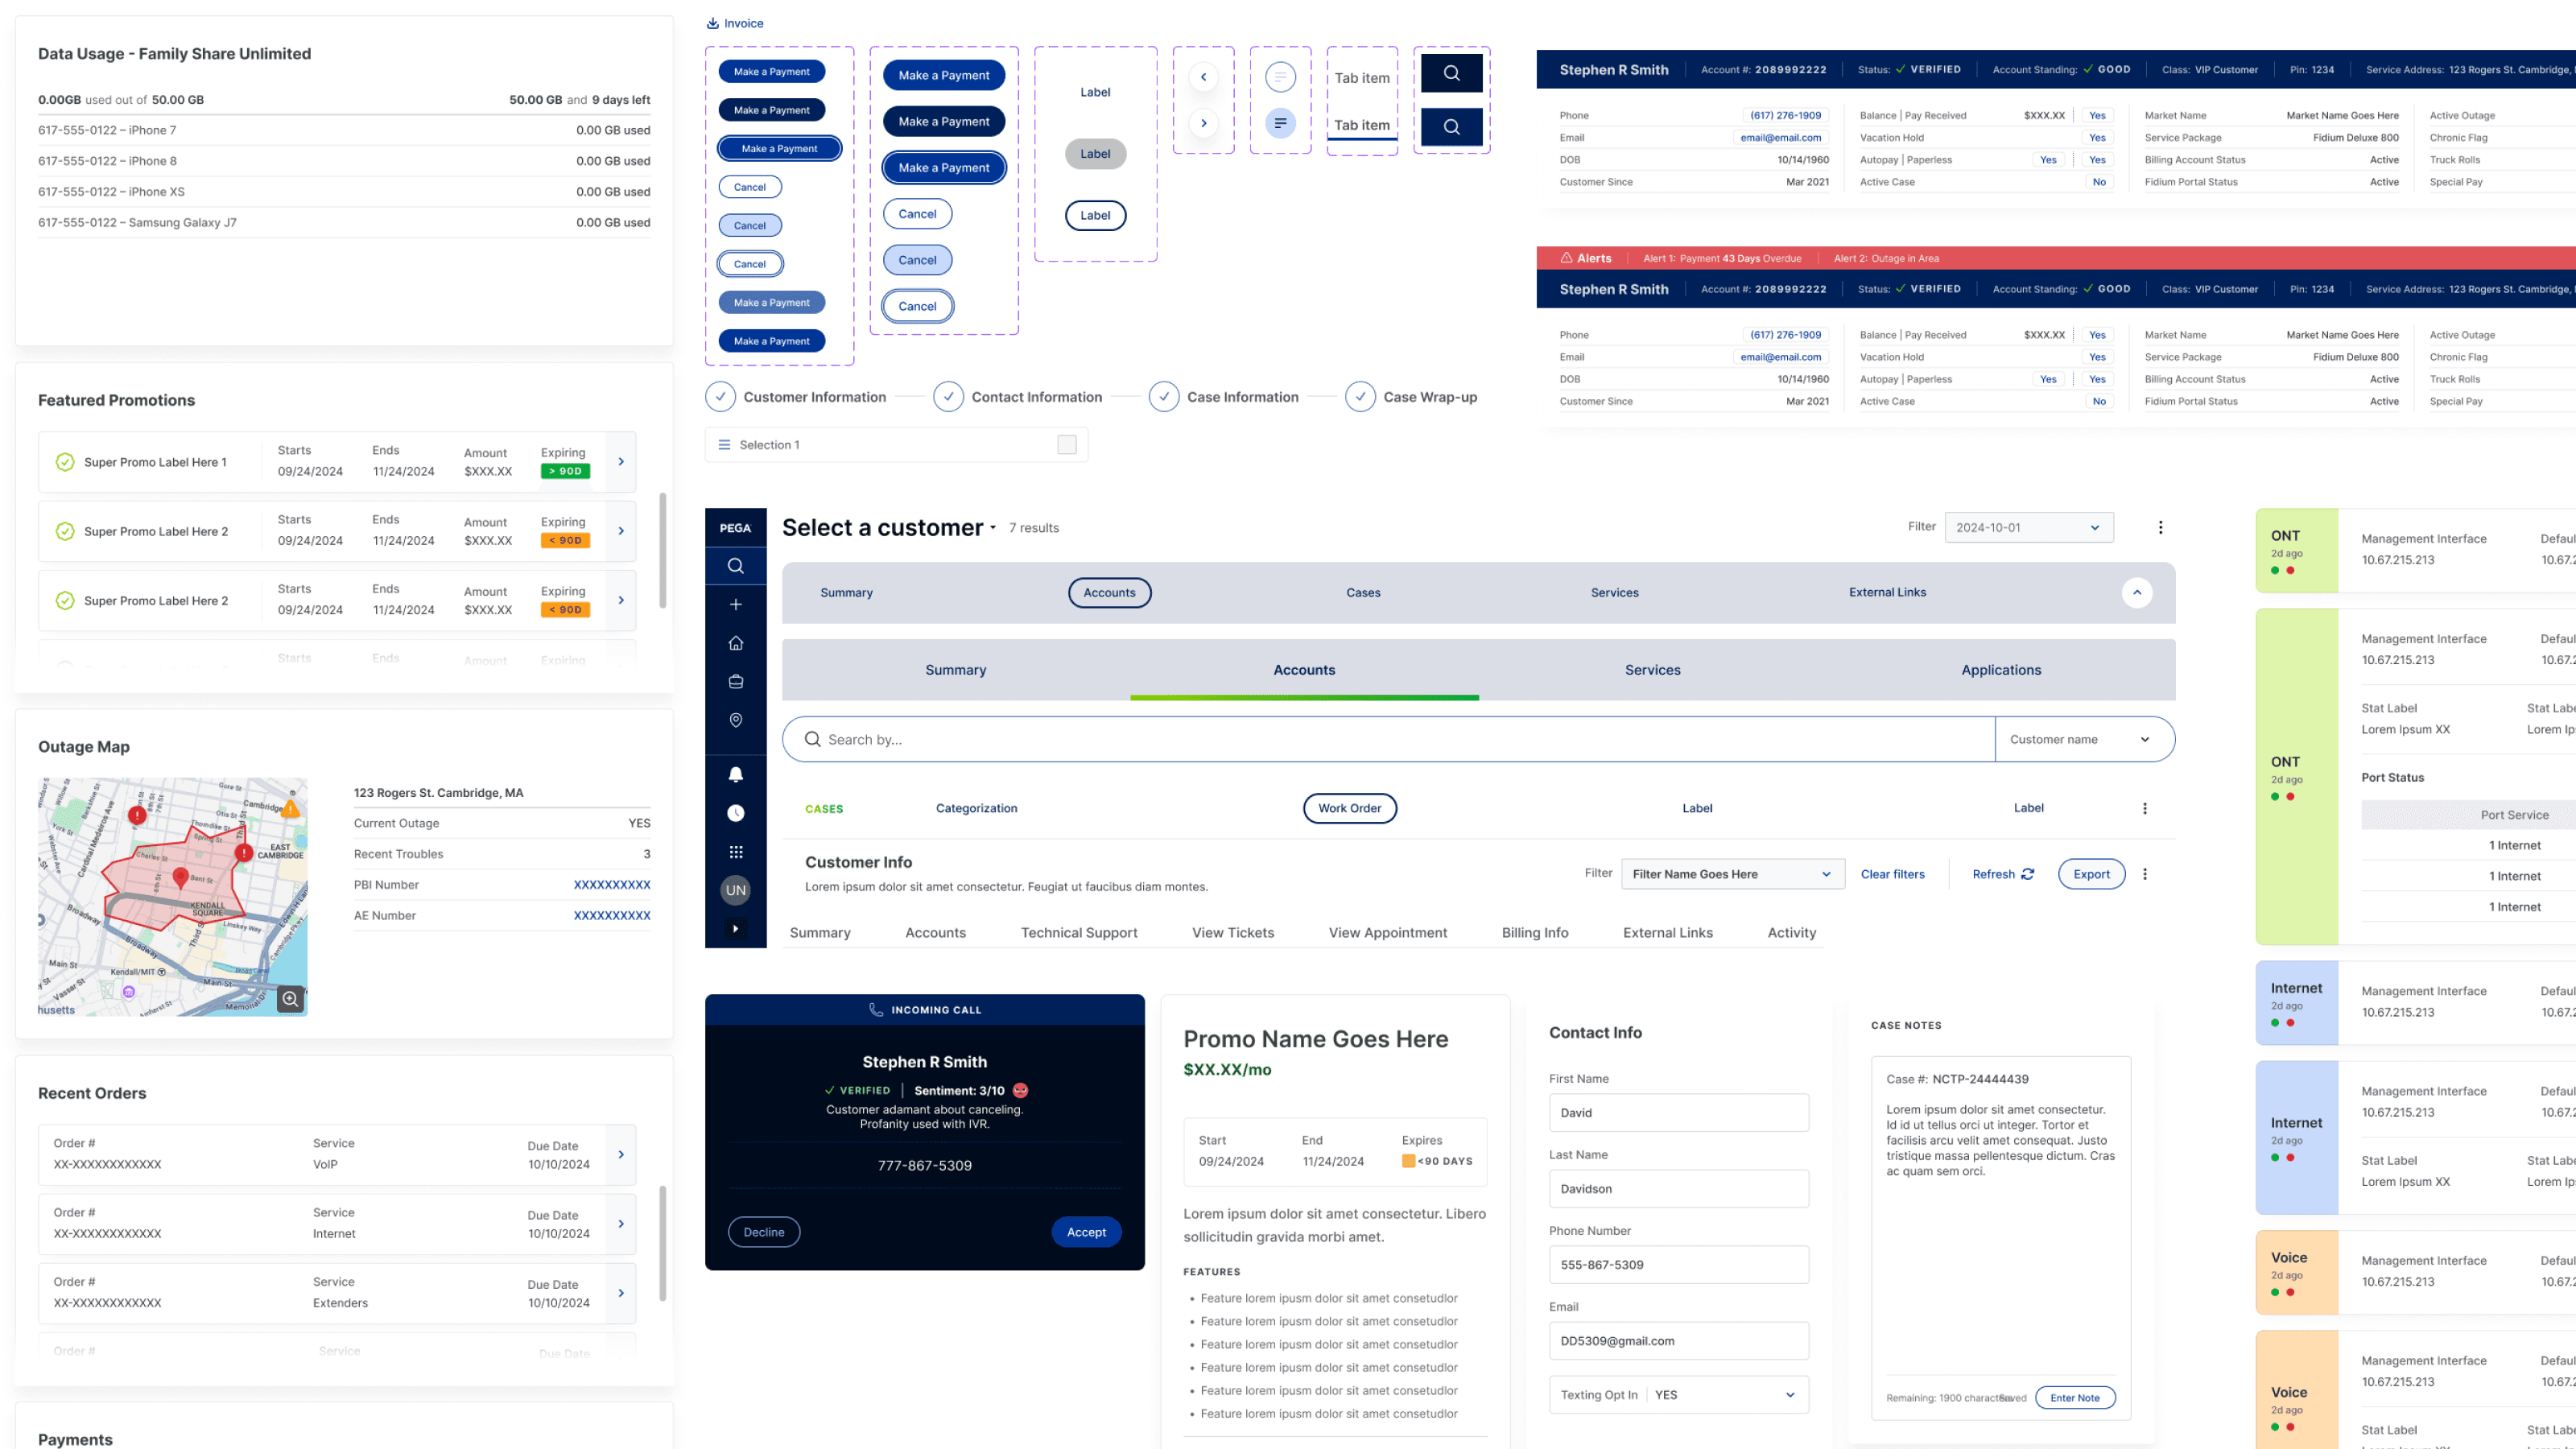
Task: Click the left chevron circle button
Action: pos(1203,77)
